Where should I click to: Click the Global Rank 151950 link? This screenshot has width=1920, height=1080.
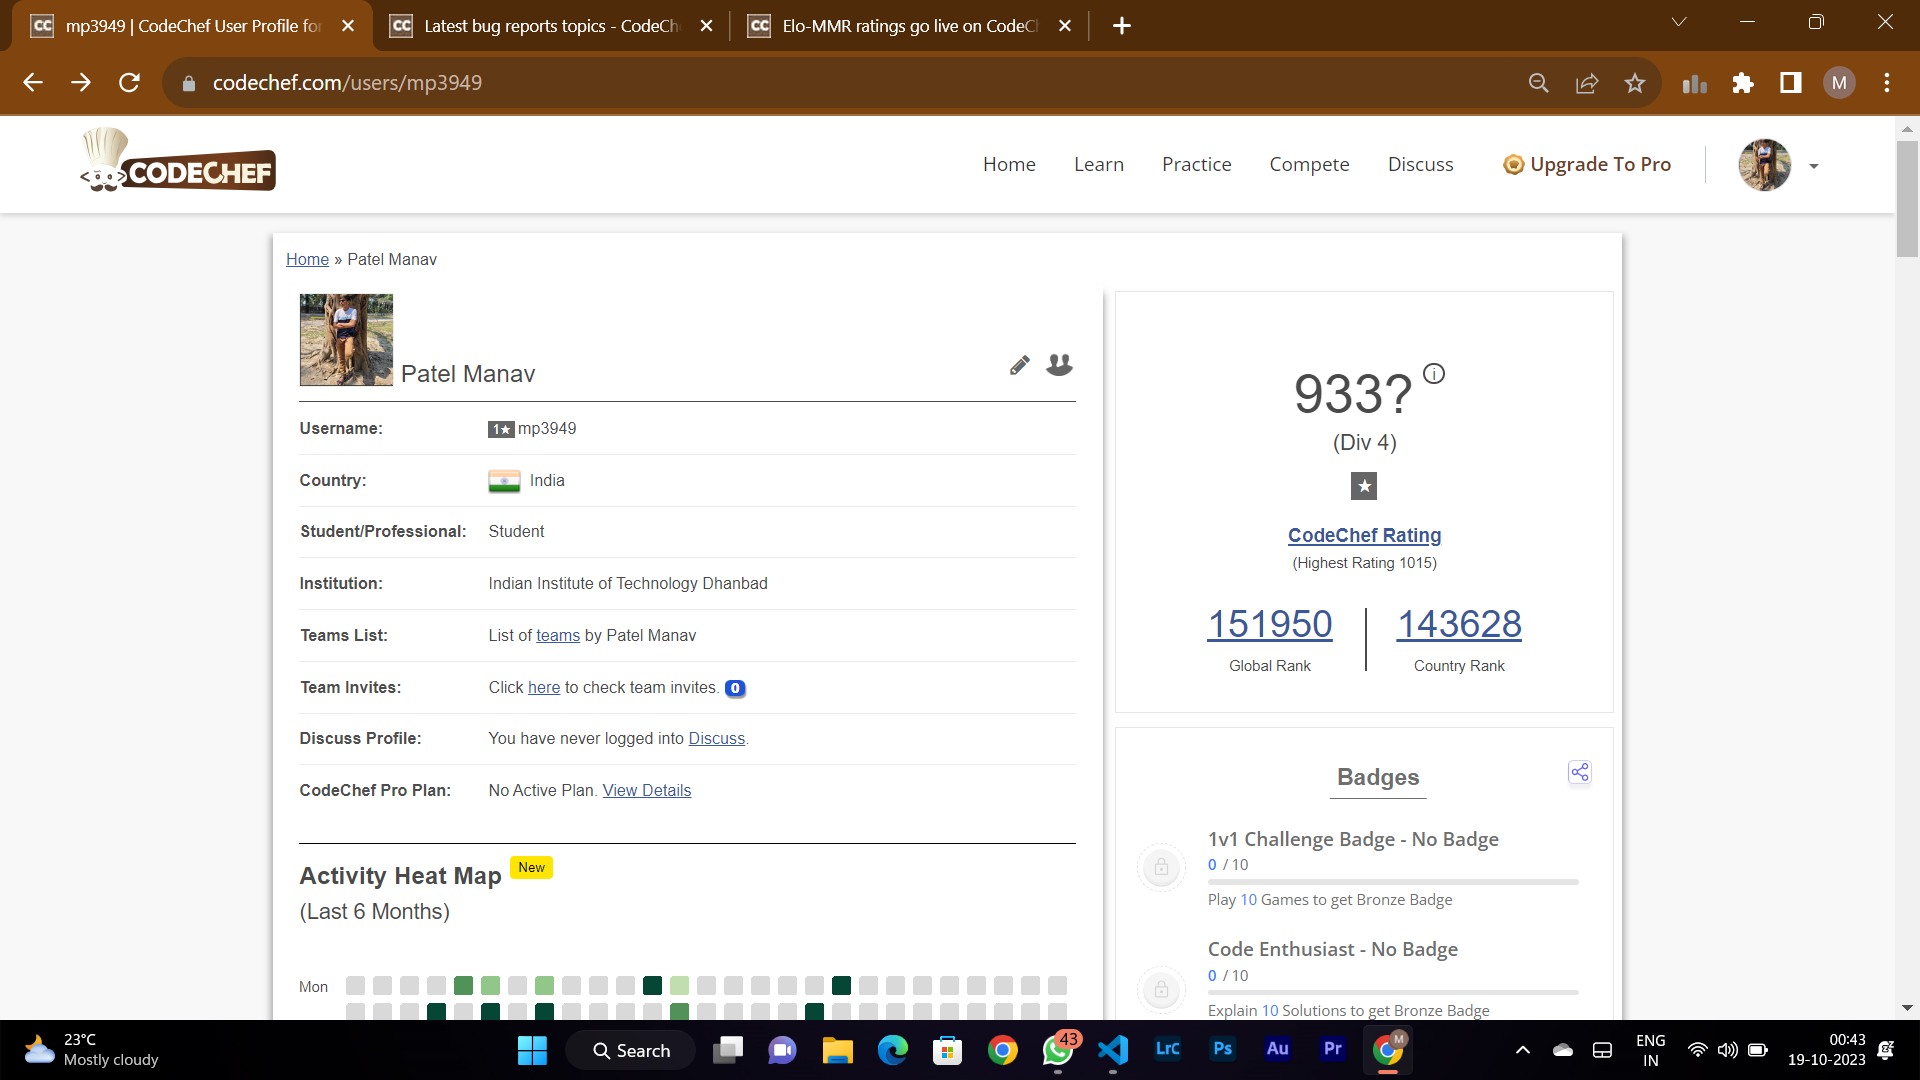coord(1269,624)
